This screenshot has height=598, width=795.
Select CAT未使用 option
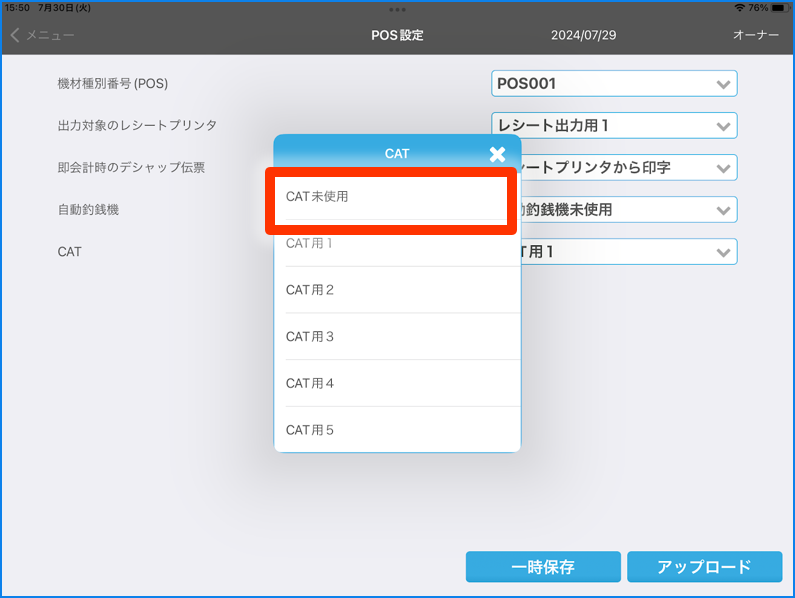pyautogui.click(x=396, y=197)
